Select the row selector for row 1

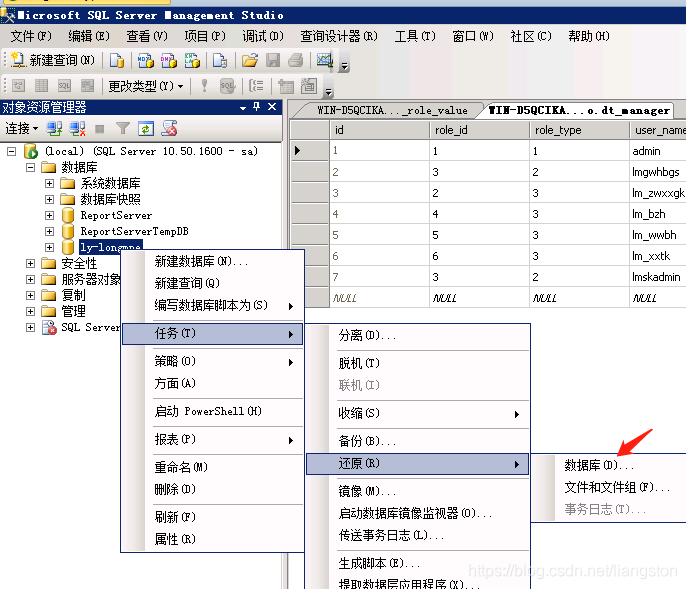(x=310, y=151)
